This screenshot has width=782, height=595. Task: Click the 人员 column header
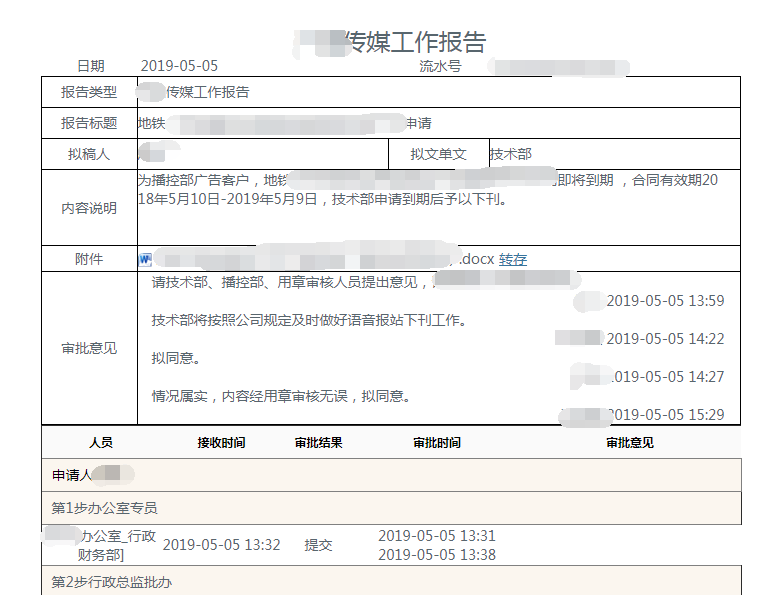click(101, 442)
